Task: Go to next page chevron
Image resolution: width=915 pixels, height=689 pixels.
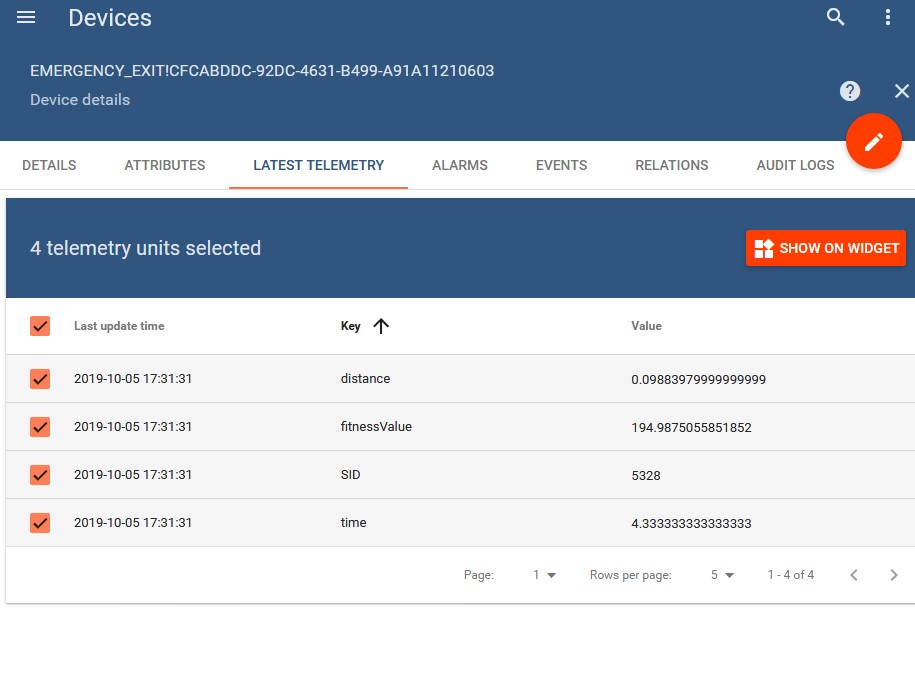Action: click(x=893, y=575)
